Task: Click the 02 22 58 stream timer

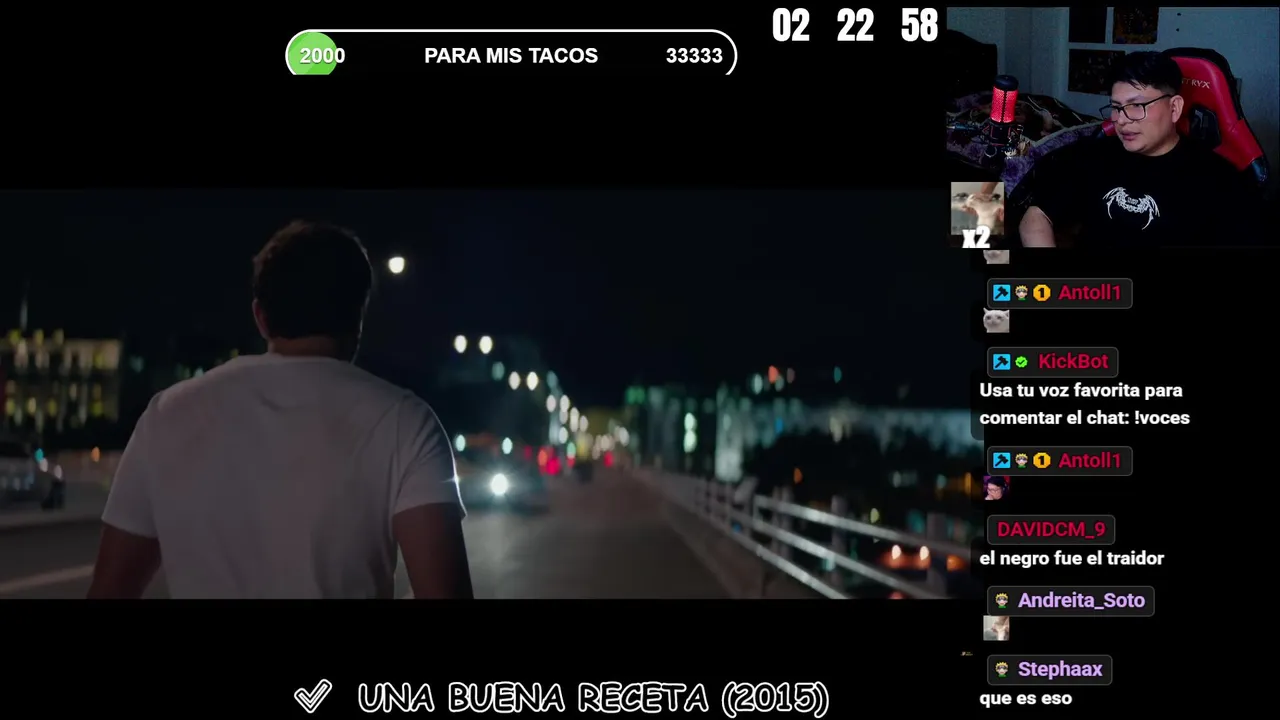Action: [855, 26]
